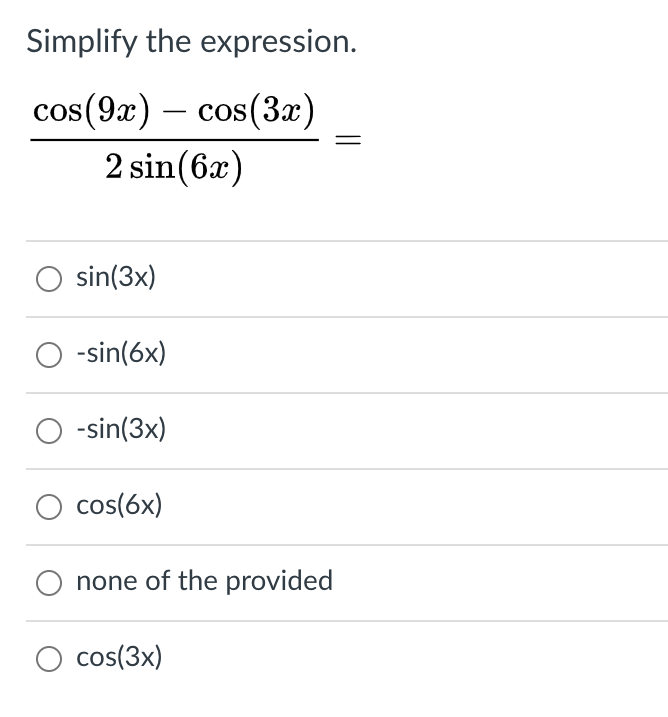Image resolution: width=668 pixels, height=717 pixels.
Task: Click the equals sign after the fraction
Action: point(348,140)
